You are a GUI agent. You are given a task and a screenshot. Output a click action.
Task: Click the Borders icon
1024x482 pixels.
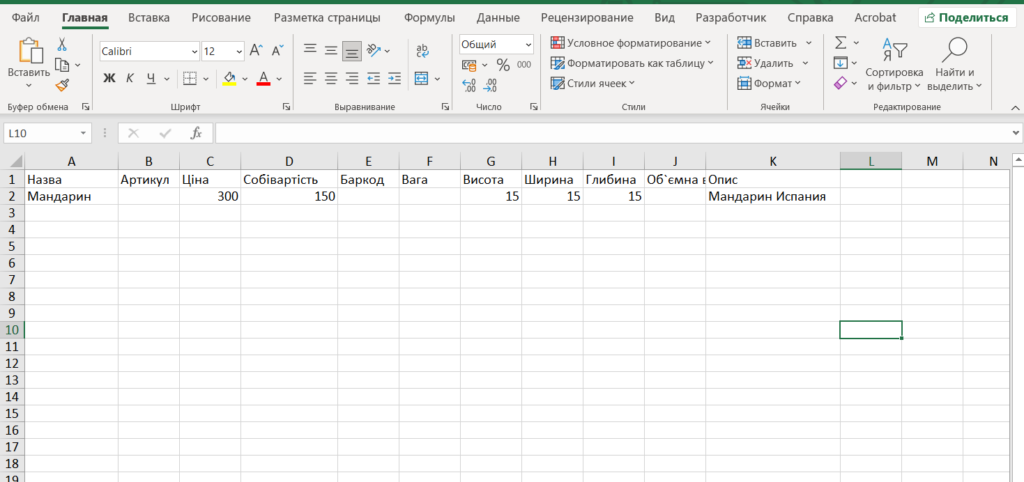[189, 78]
